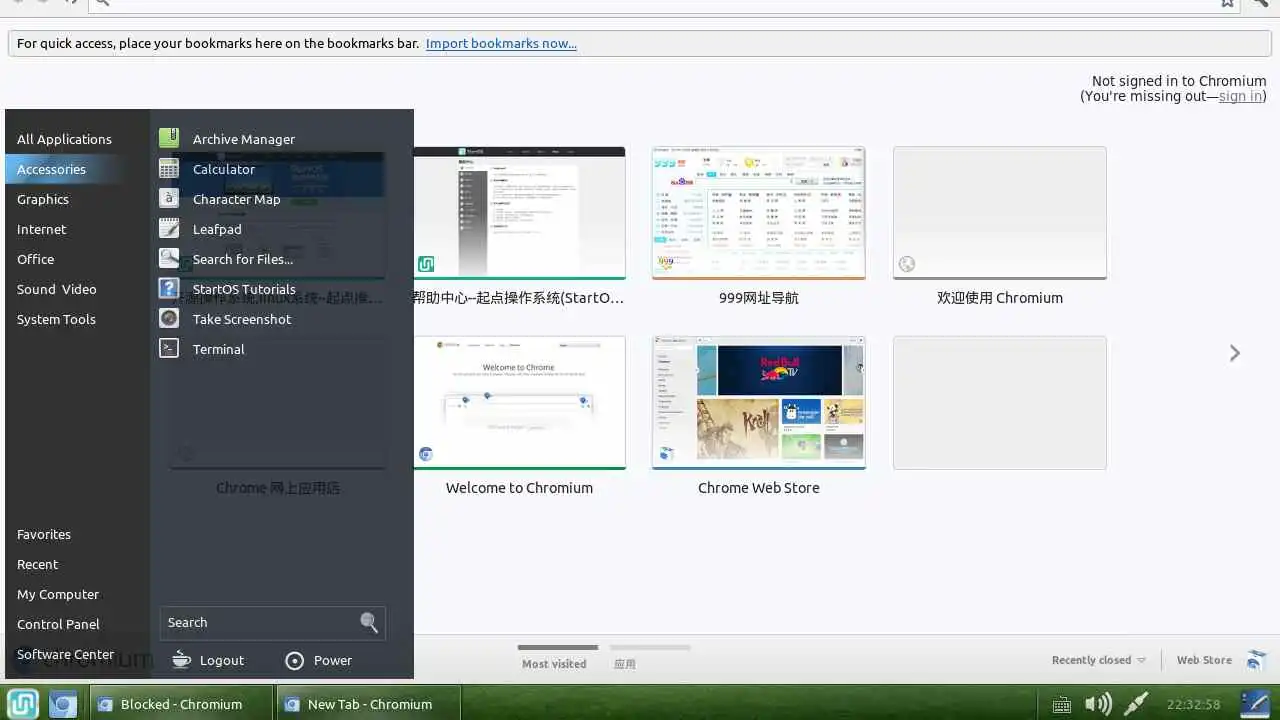Click the Power button
This screenshot has width=1280, height=720.
tap(319, 660)
